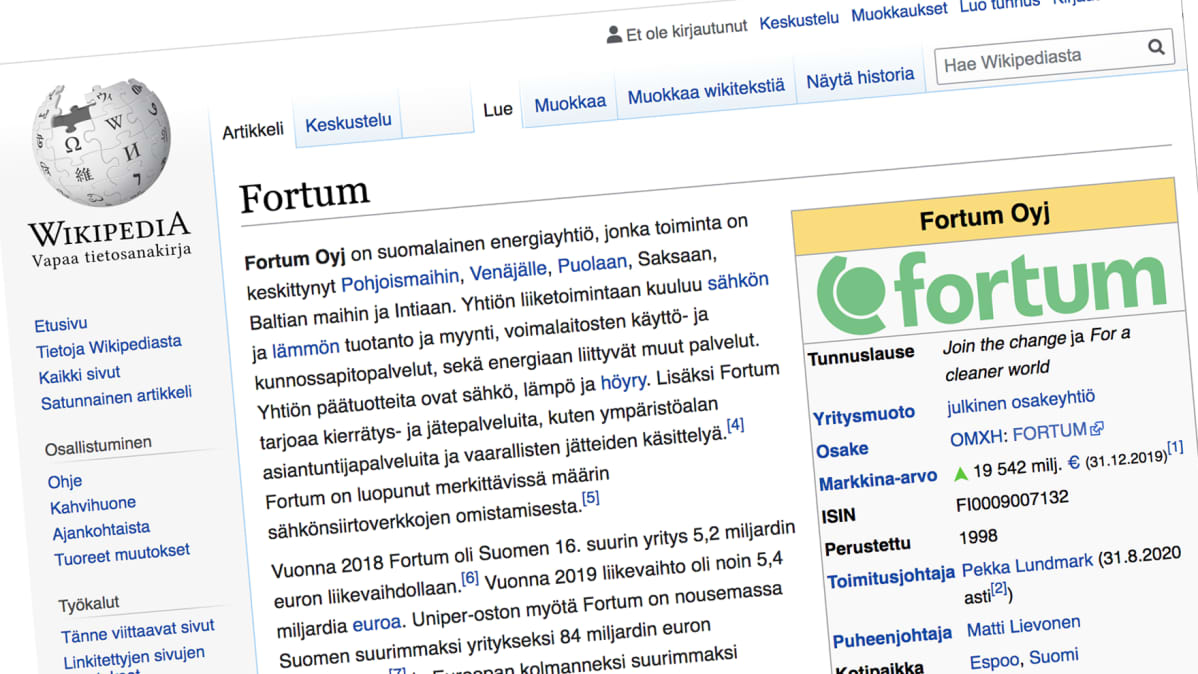Switch to the Artikkeli tab
The width and height of the screenshot is (1198, 674).
click(253, 131)
